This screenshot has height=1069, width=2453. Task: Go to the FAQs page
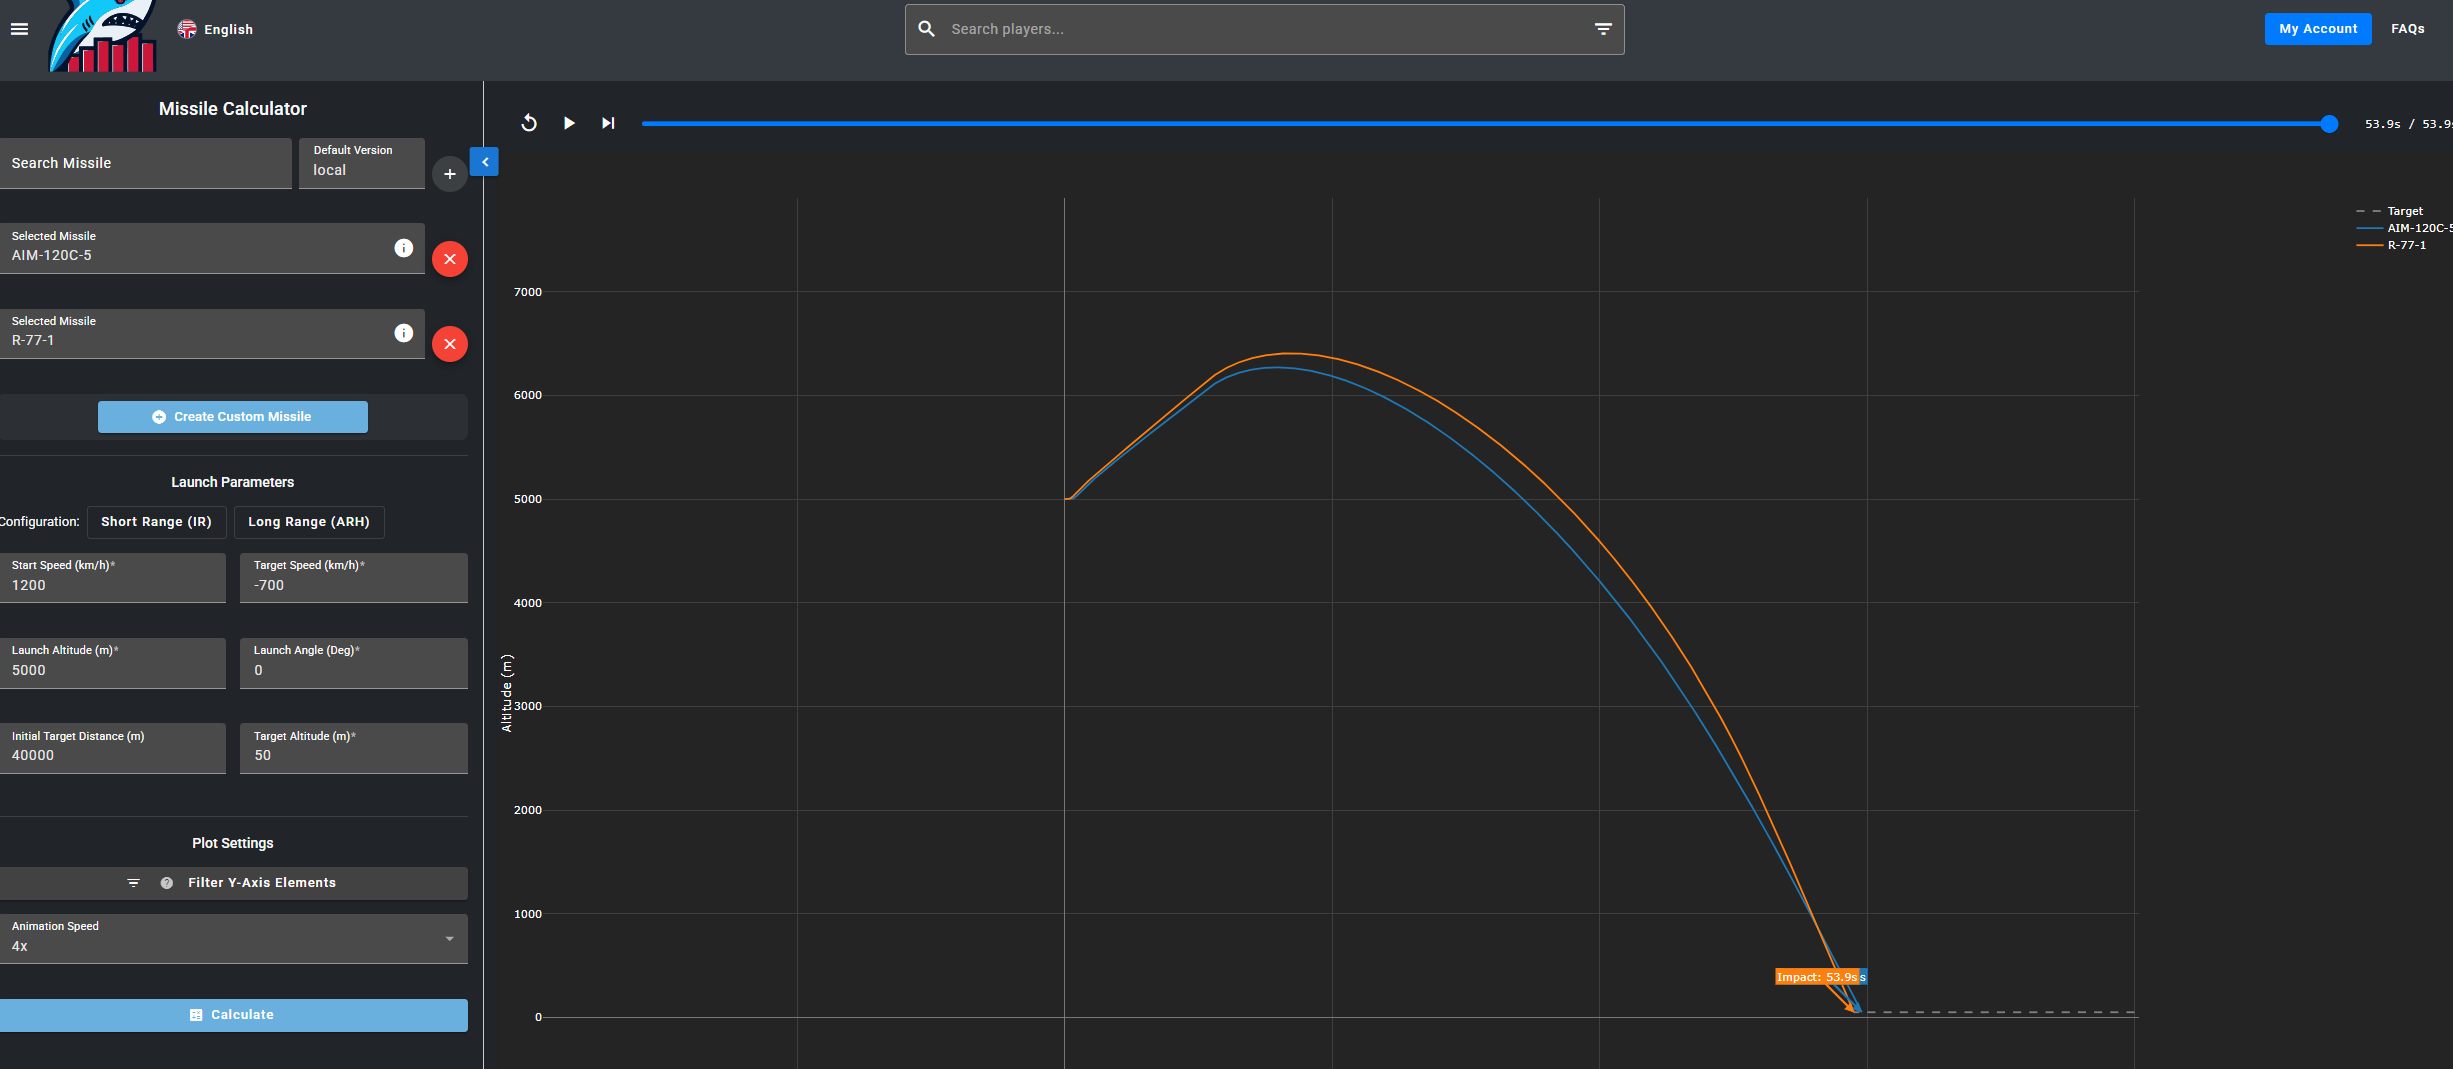point(2408,29)
